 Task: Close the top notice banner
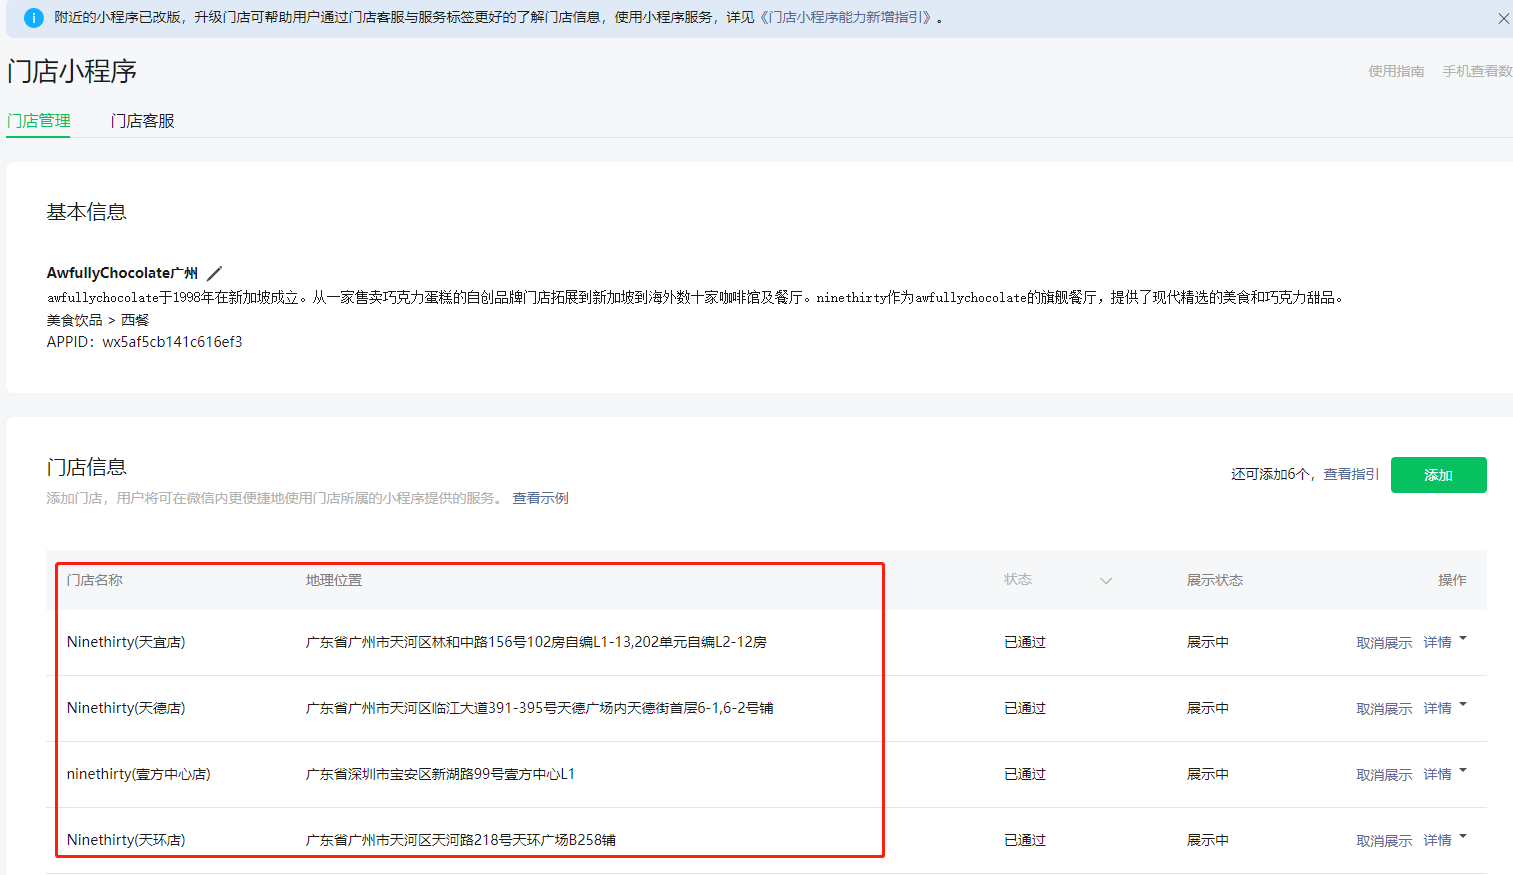click(x=1503, y=18)
